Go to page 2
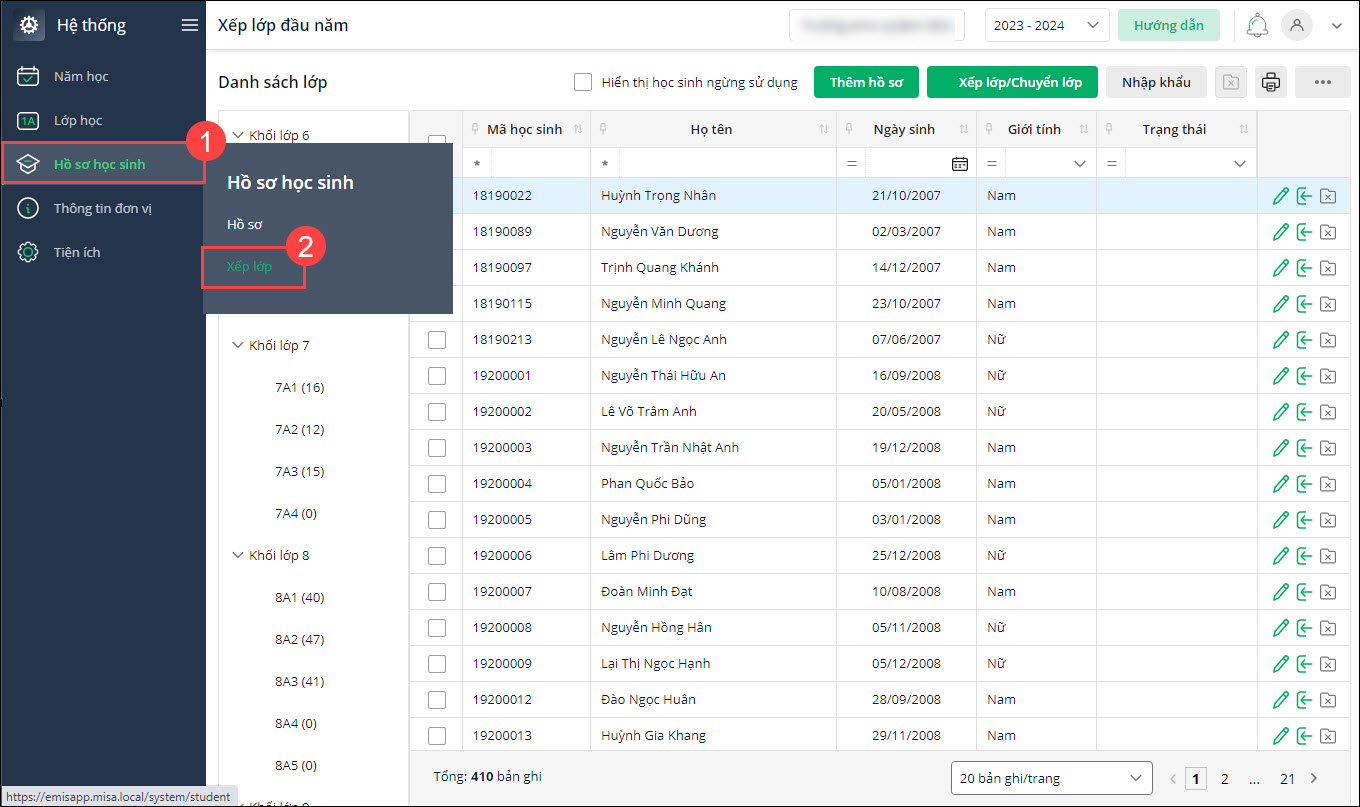This screenshot has width=1360, height=807. 1224,778
